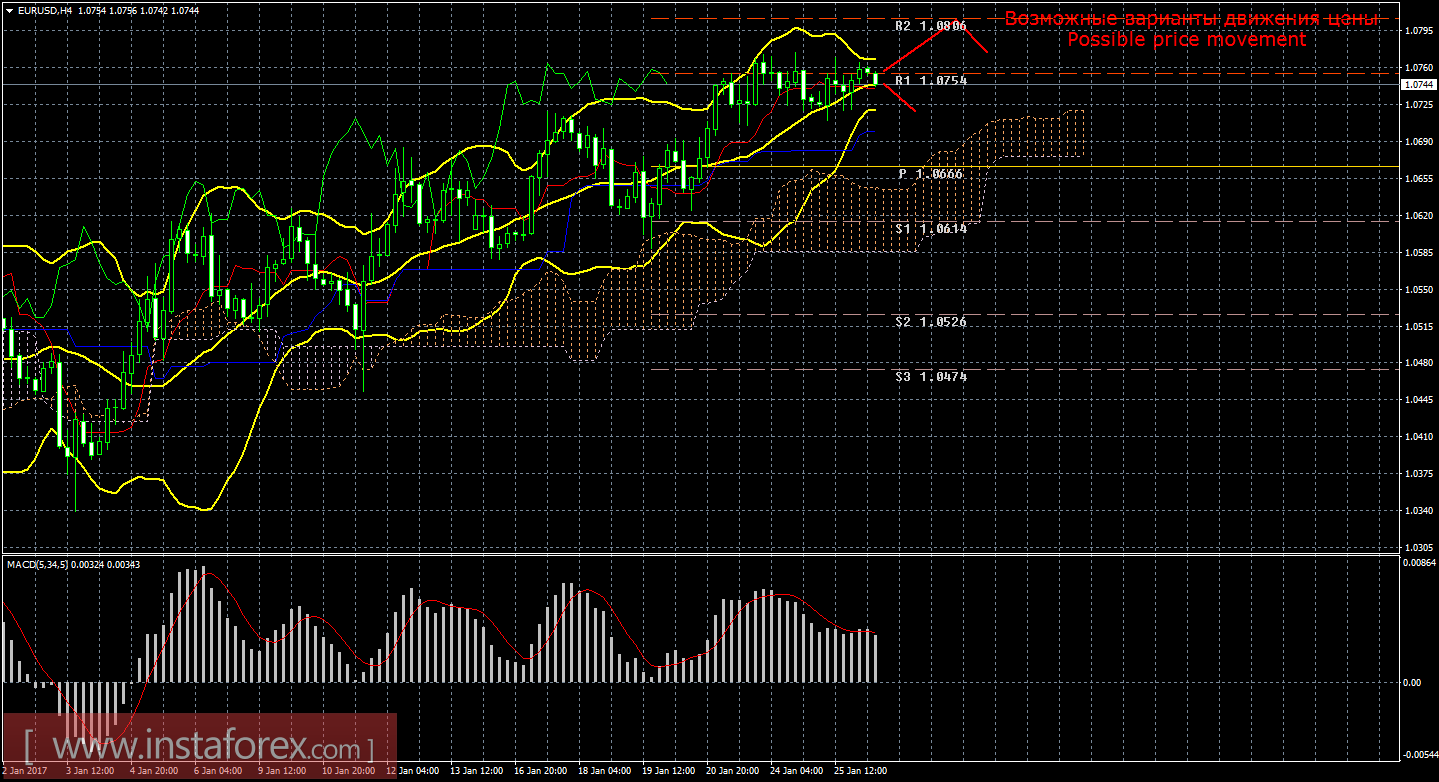Select the S3 1.0474 support label
1439x782 pixels.
pos(931,376)
